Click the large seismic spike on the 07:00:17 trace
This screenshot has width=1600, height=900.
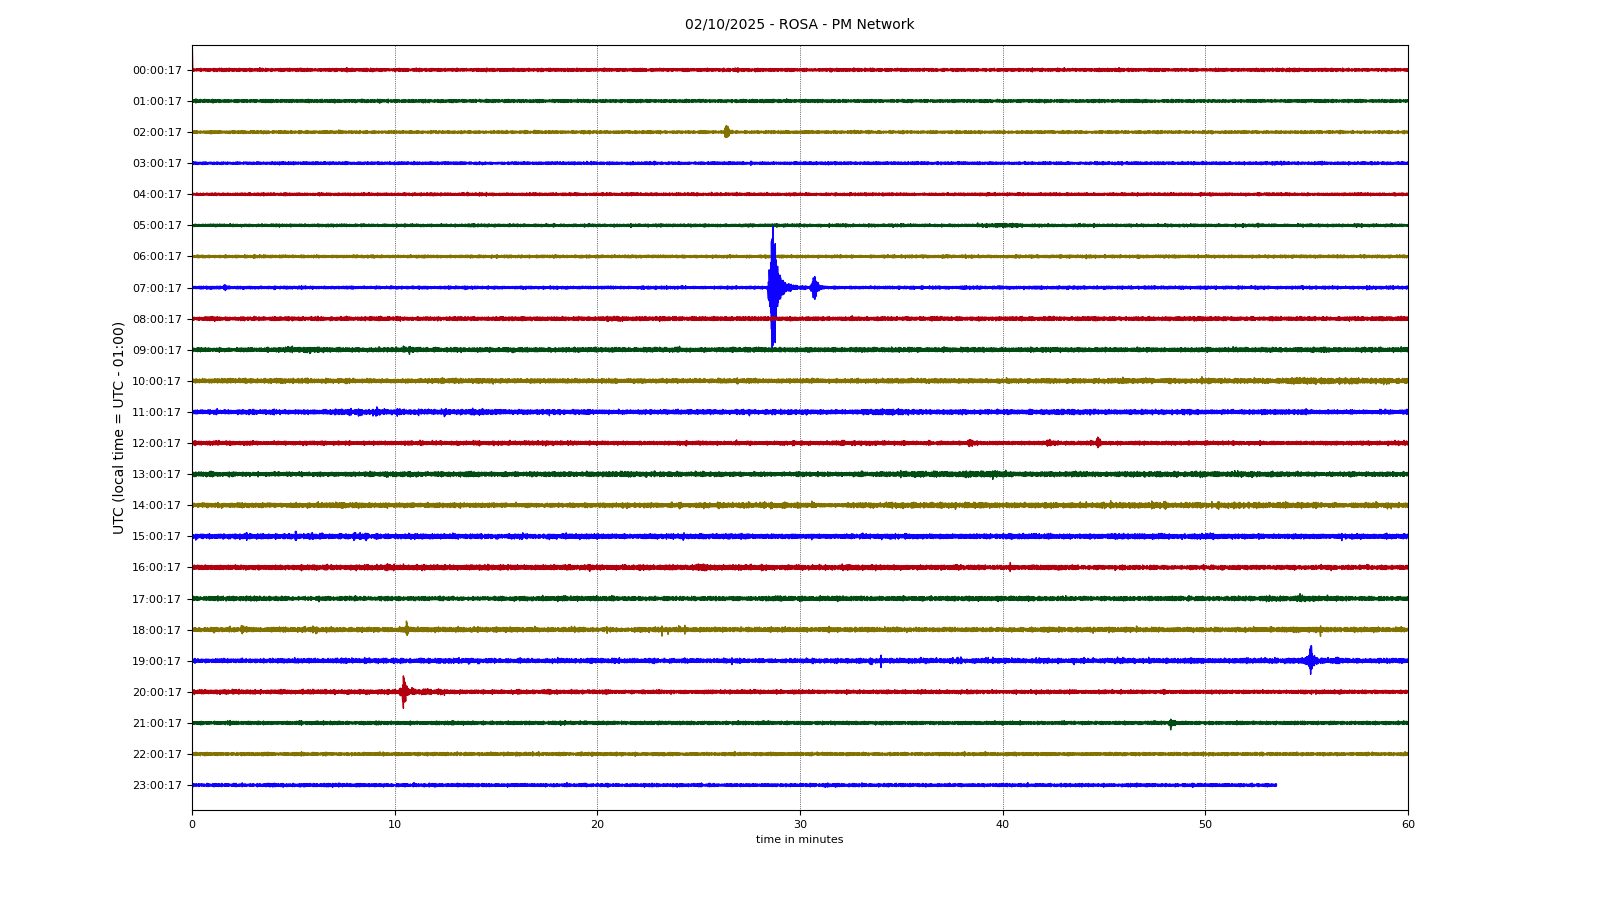click(773, 288)
